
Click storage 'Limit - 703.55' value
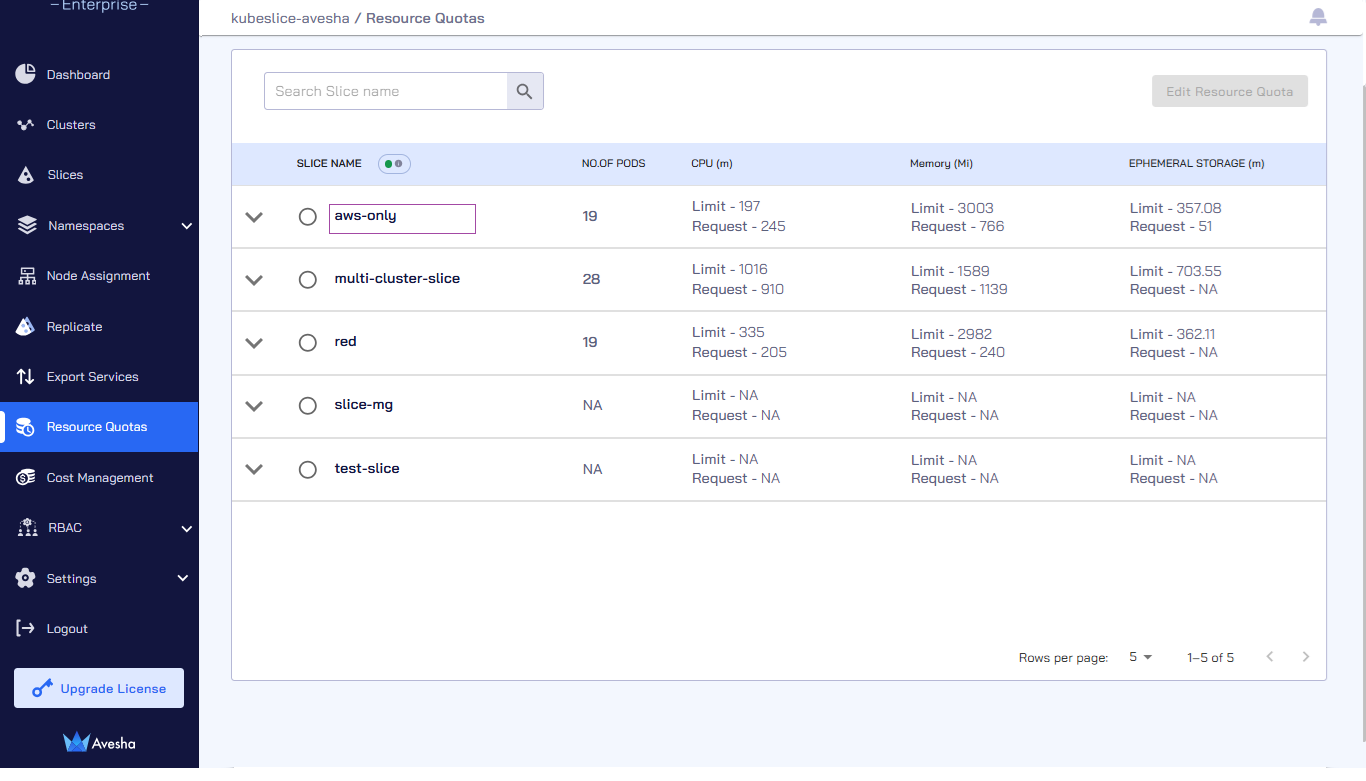1176,271
